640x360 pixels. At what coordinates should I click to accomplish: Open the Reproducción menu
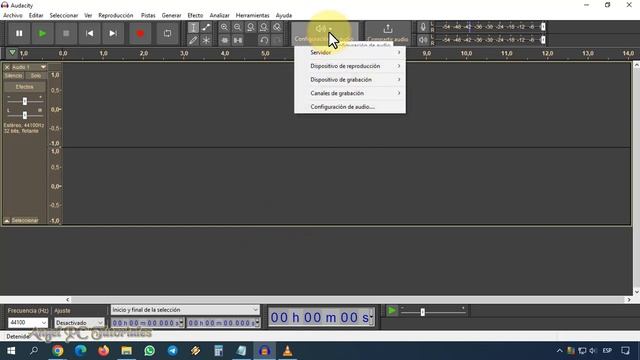[x=116, y=15]
